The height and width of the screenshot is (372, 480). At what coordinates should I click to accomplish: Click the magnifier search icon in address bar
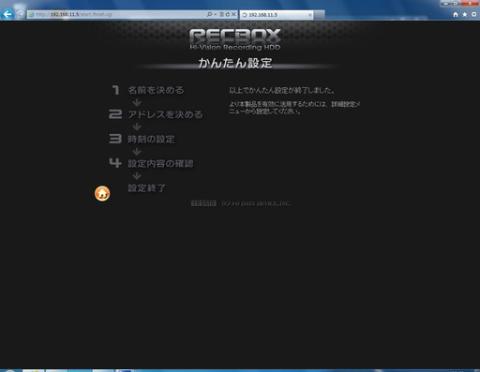point(209,14)
